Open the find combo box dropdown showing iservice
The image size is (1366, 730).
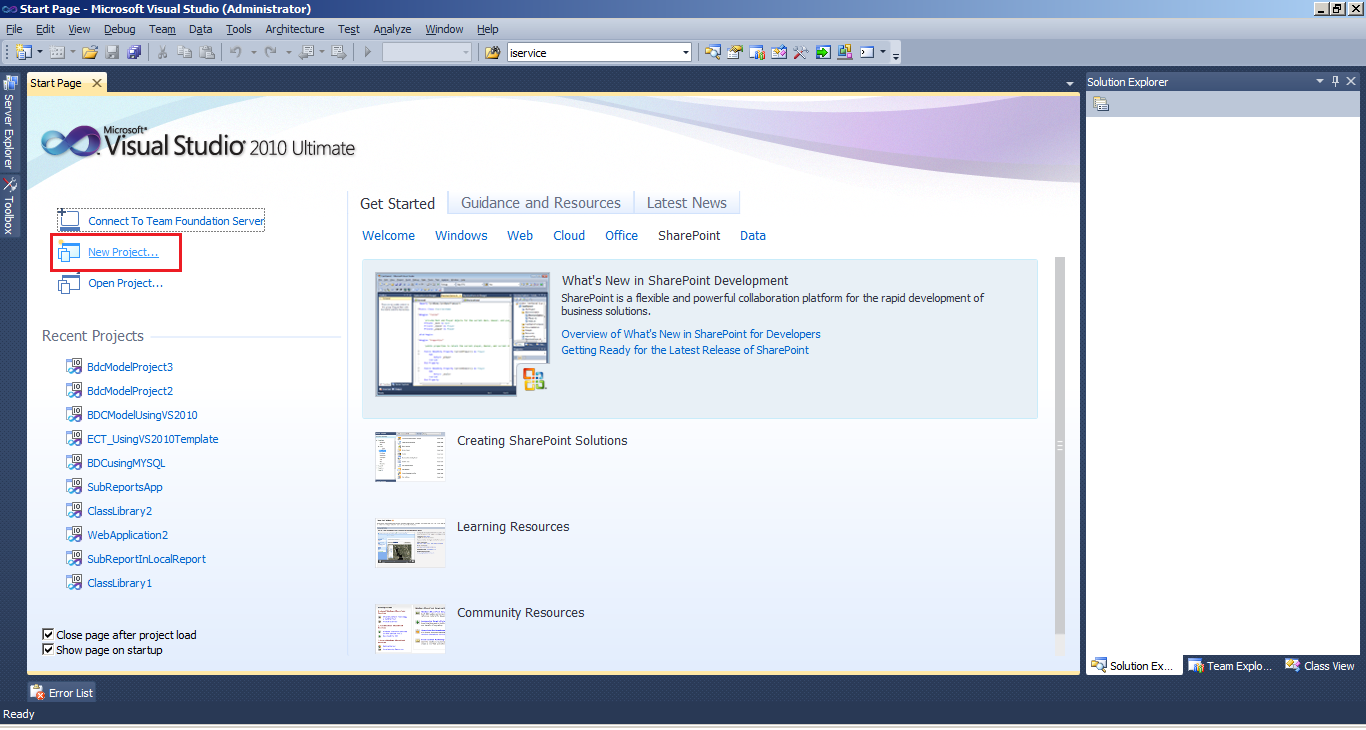tap(685, 52)
